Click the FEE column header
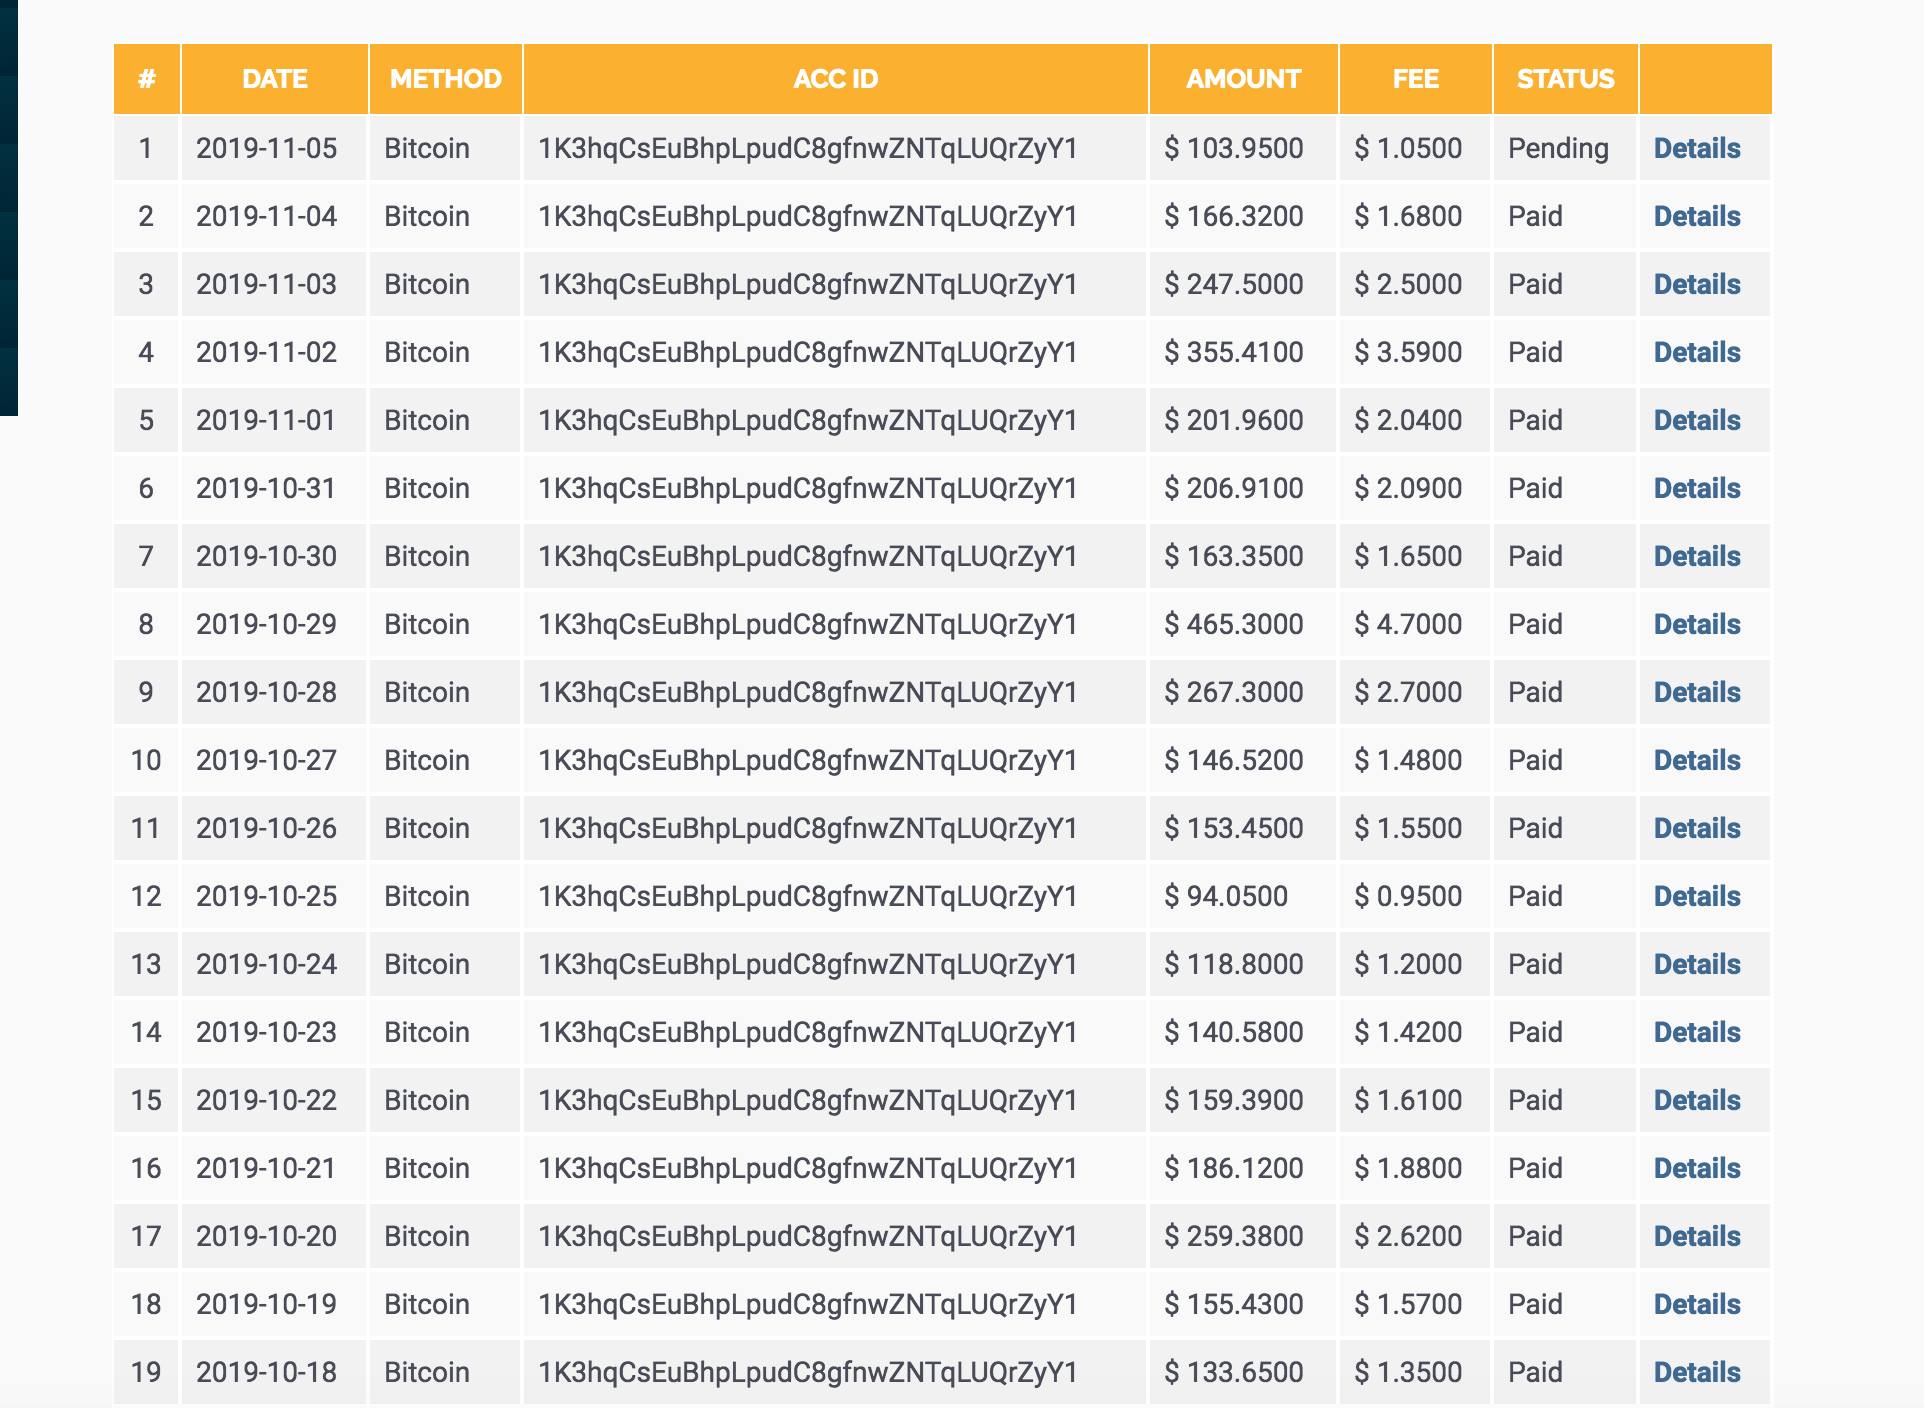This screenshot has width=1924, height=1408. tap(1415, 79)
